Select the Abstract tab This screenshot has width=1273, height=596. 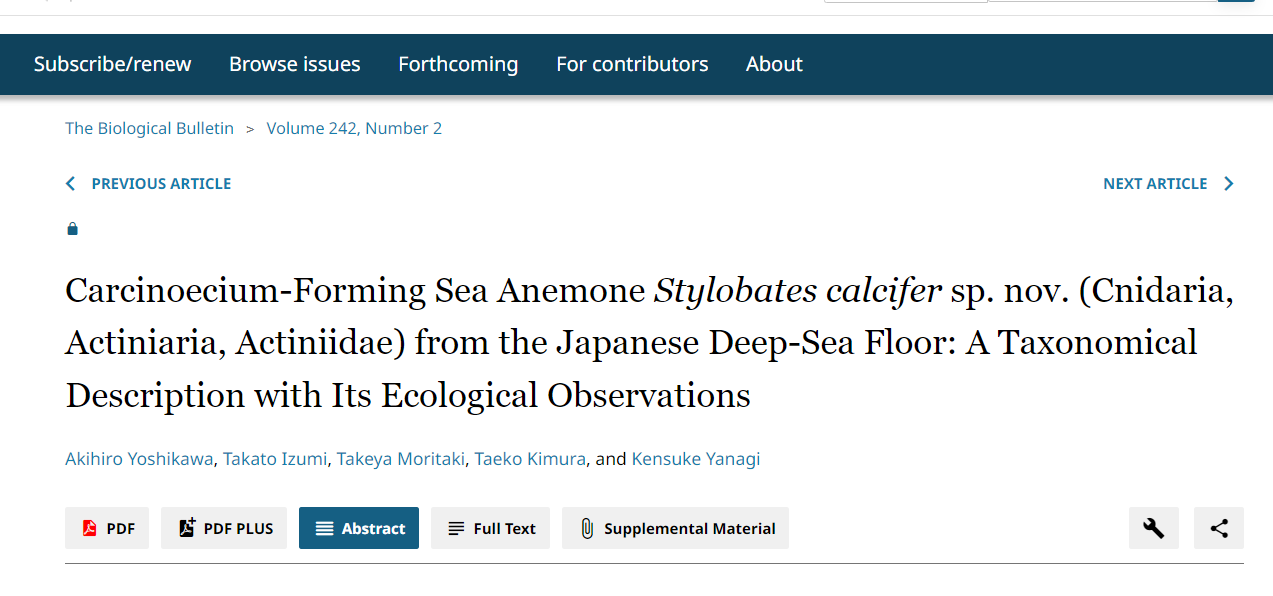pyautogui.click(x=359, y=528)
